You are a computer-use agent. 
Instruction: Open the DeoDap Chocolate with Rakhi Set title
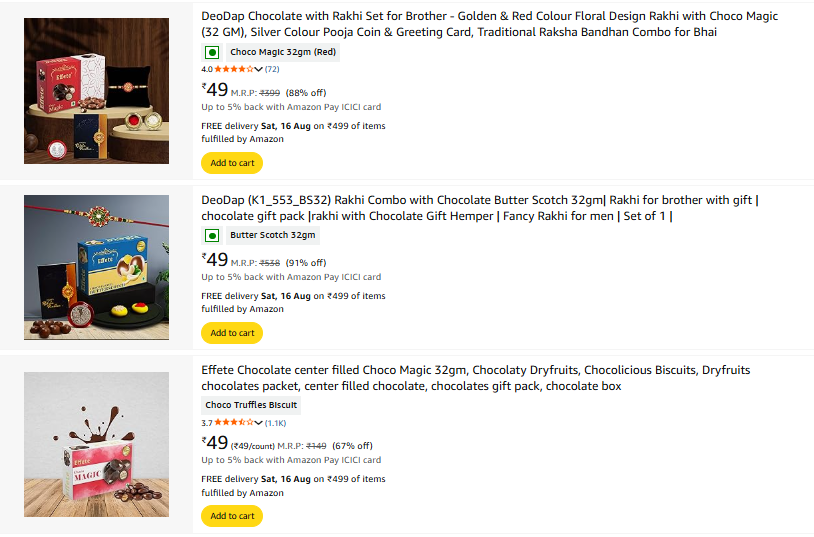pyautogui.click(x=490, y=24)
